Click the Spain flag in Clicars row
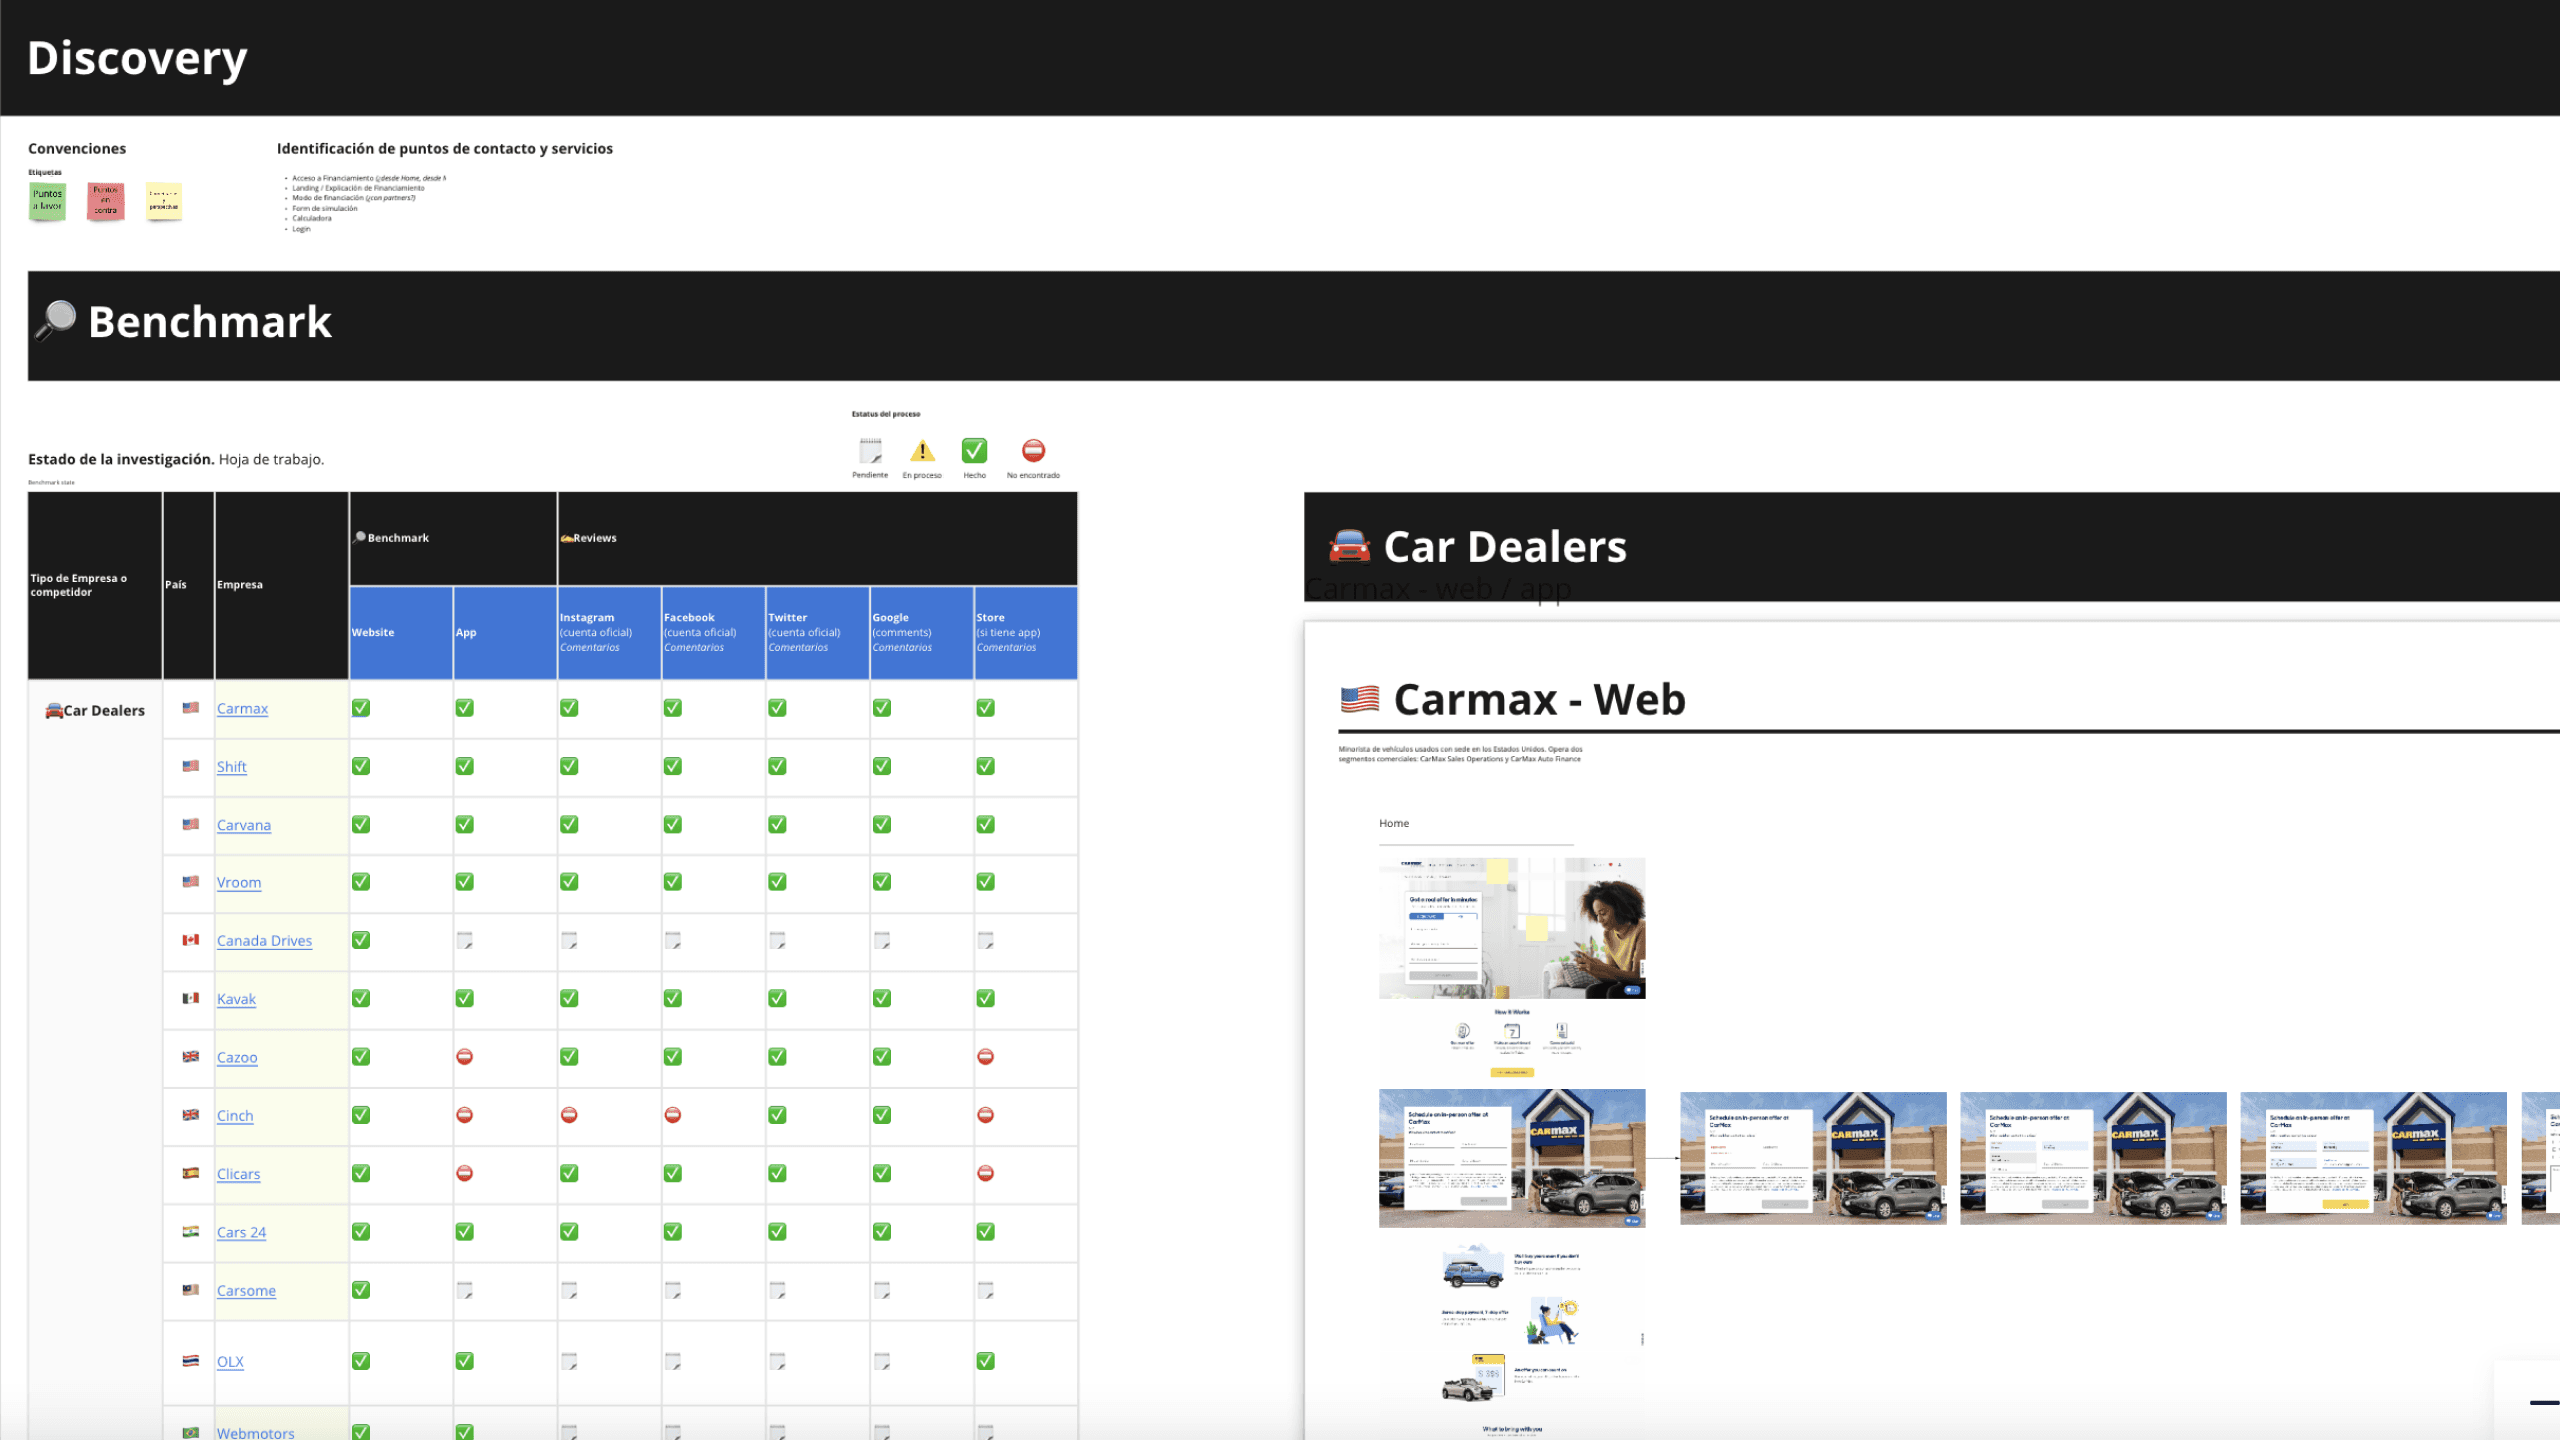This screenshot has height=1440, width=2560. pos(190,1173)
